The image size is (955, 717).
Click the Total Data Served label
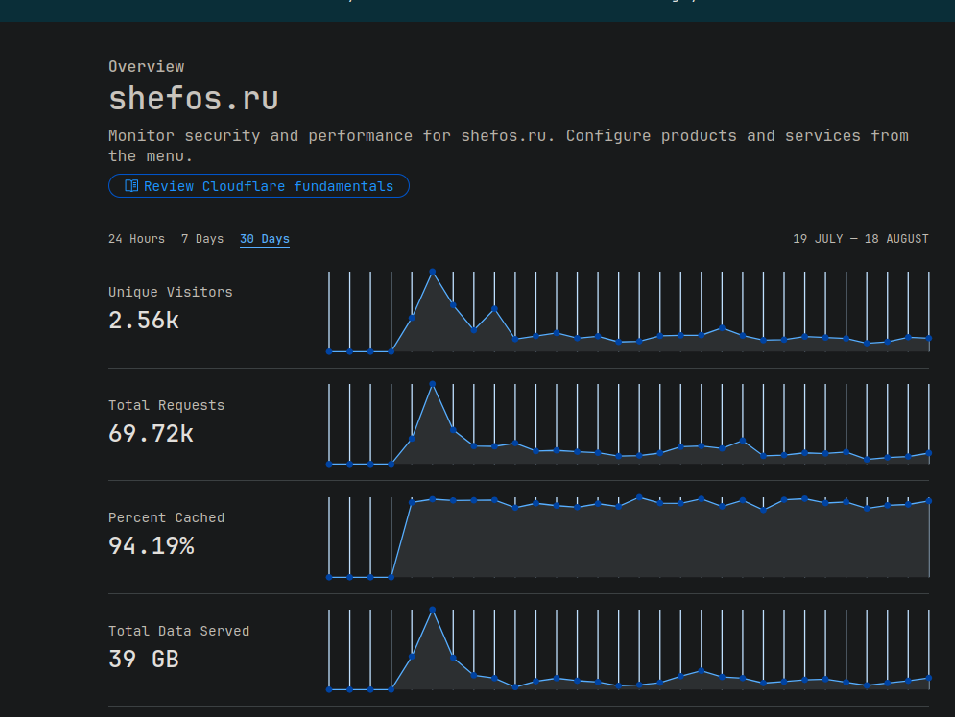178,631
